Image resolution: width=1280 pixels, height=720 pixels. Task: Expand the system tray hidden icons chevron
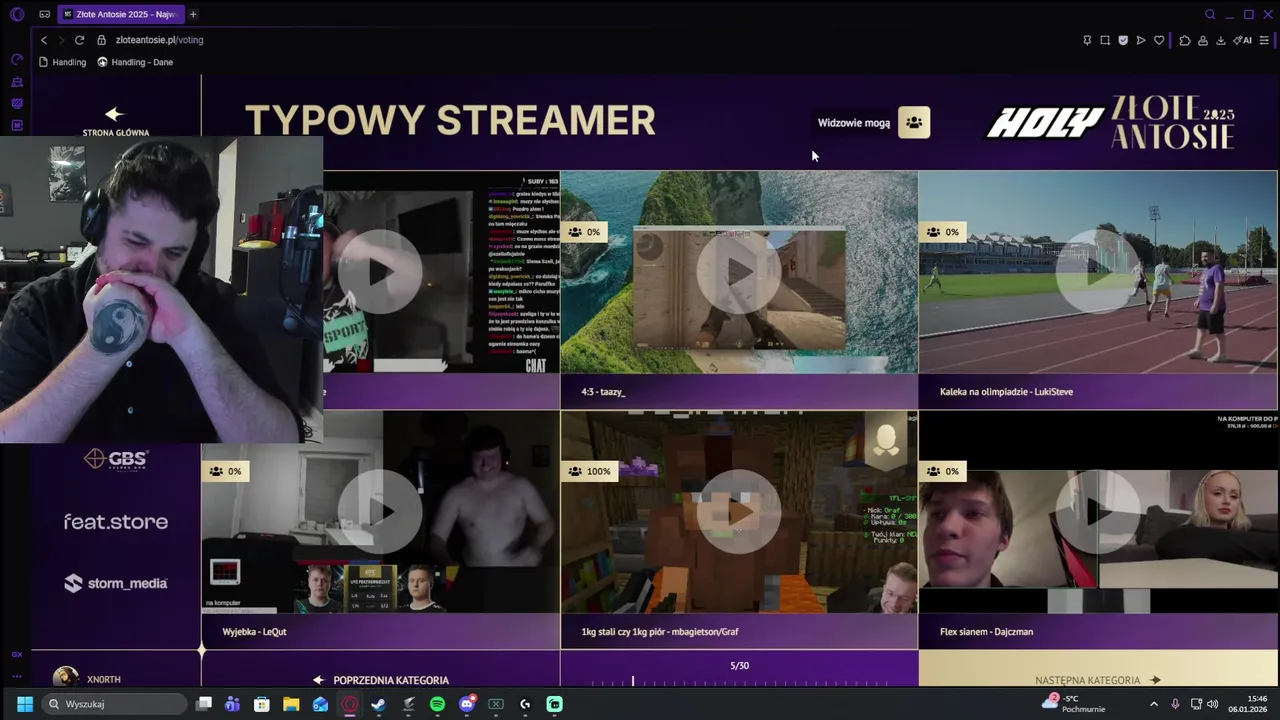[1154, 704]
